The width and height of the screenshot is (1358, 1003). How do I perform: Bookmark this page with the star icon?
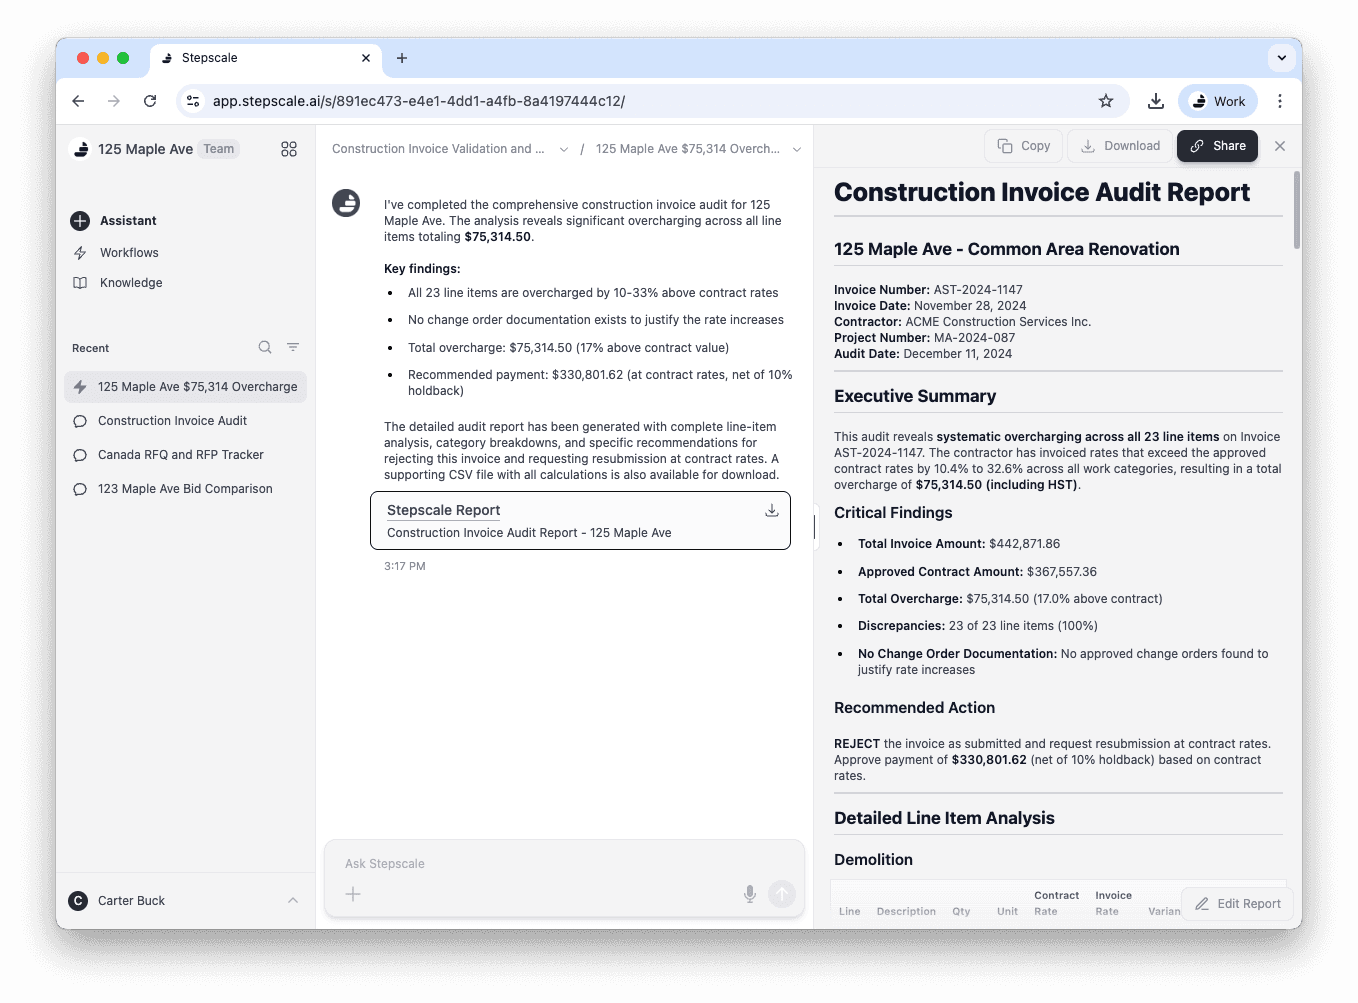click(1106, 101)
